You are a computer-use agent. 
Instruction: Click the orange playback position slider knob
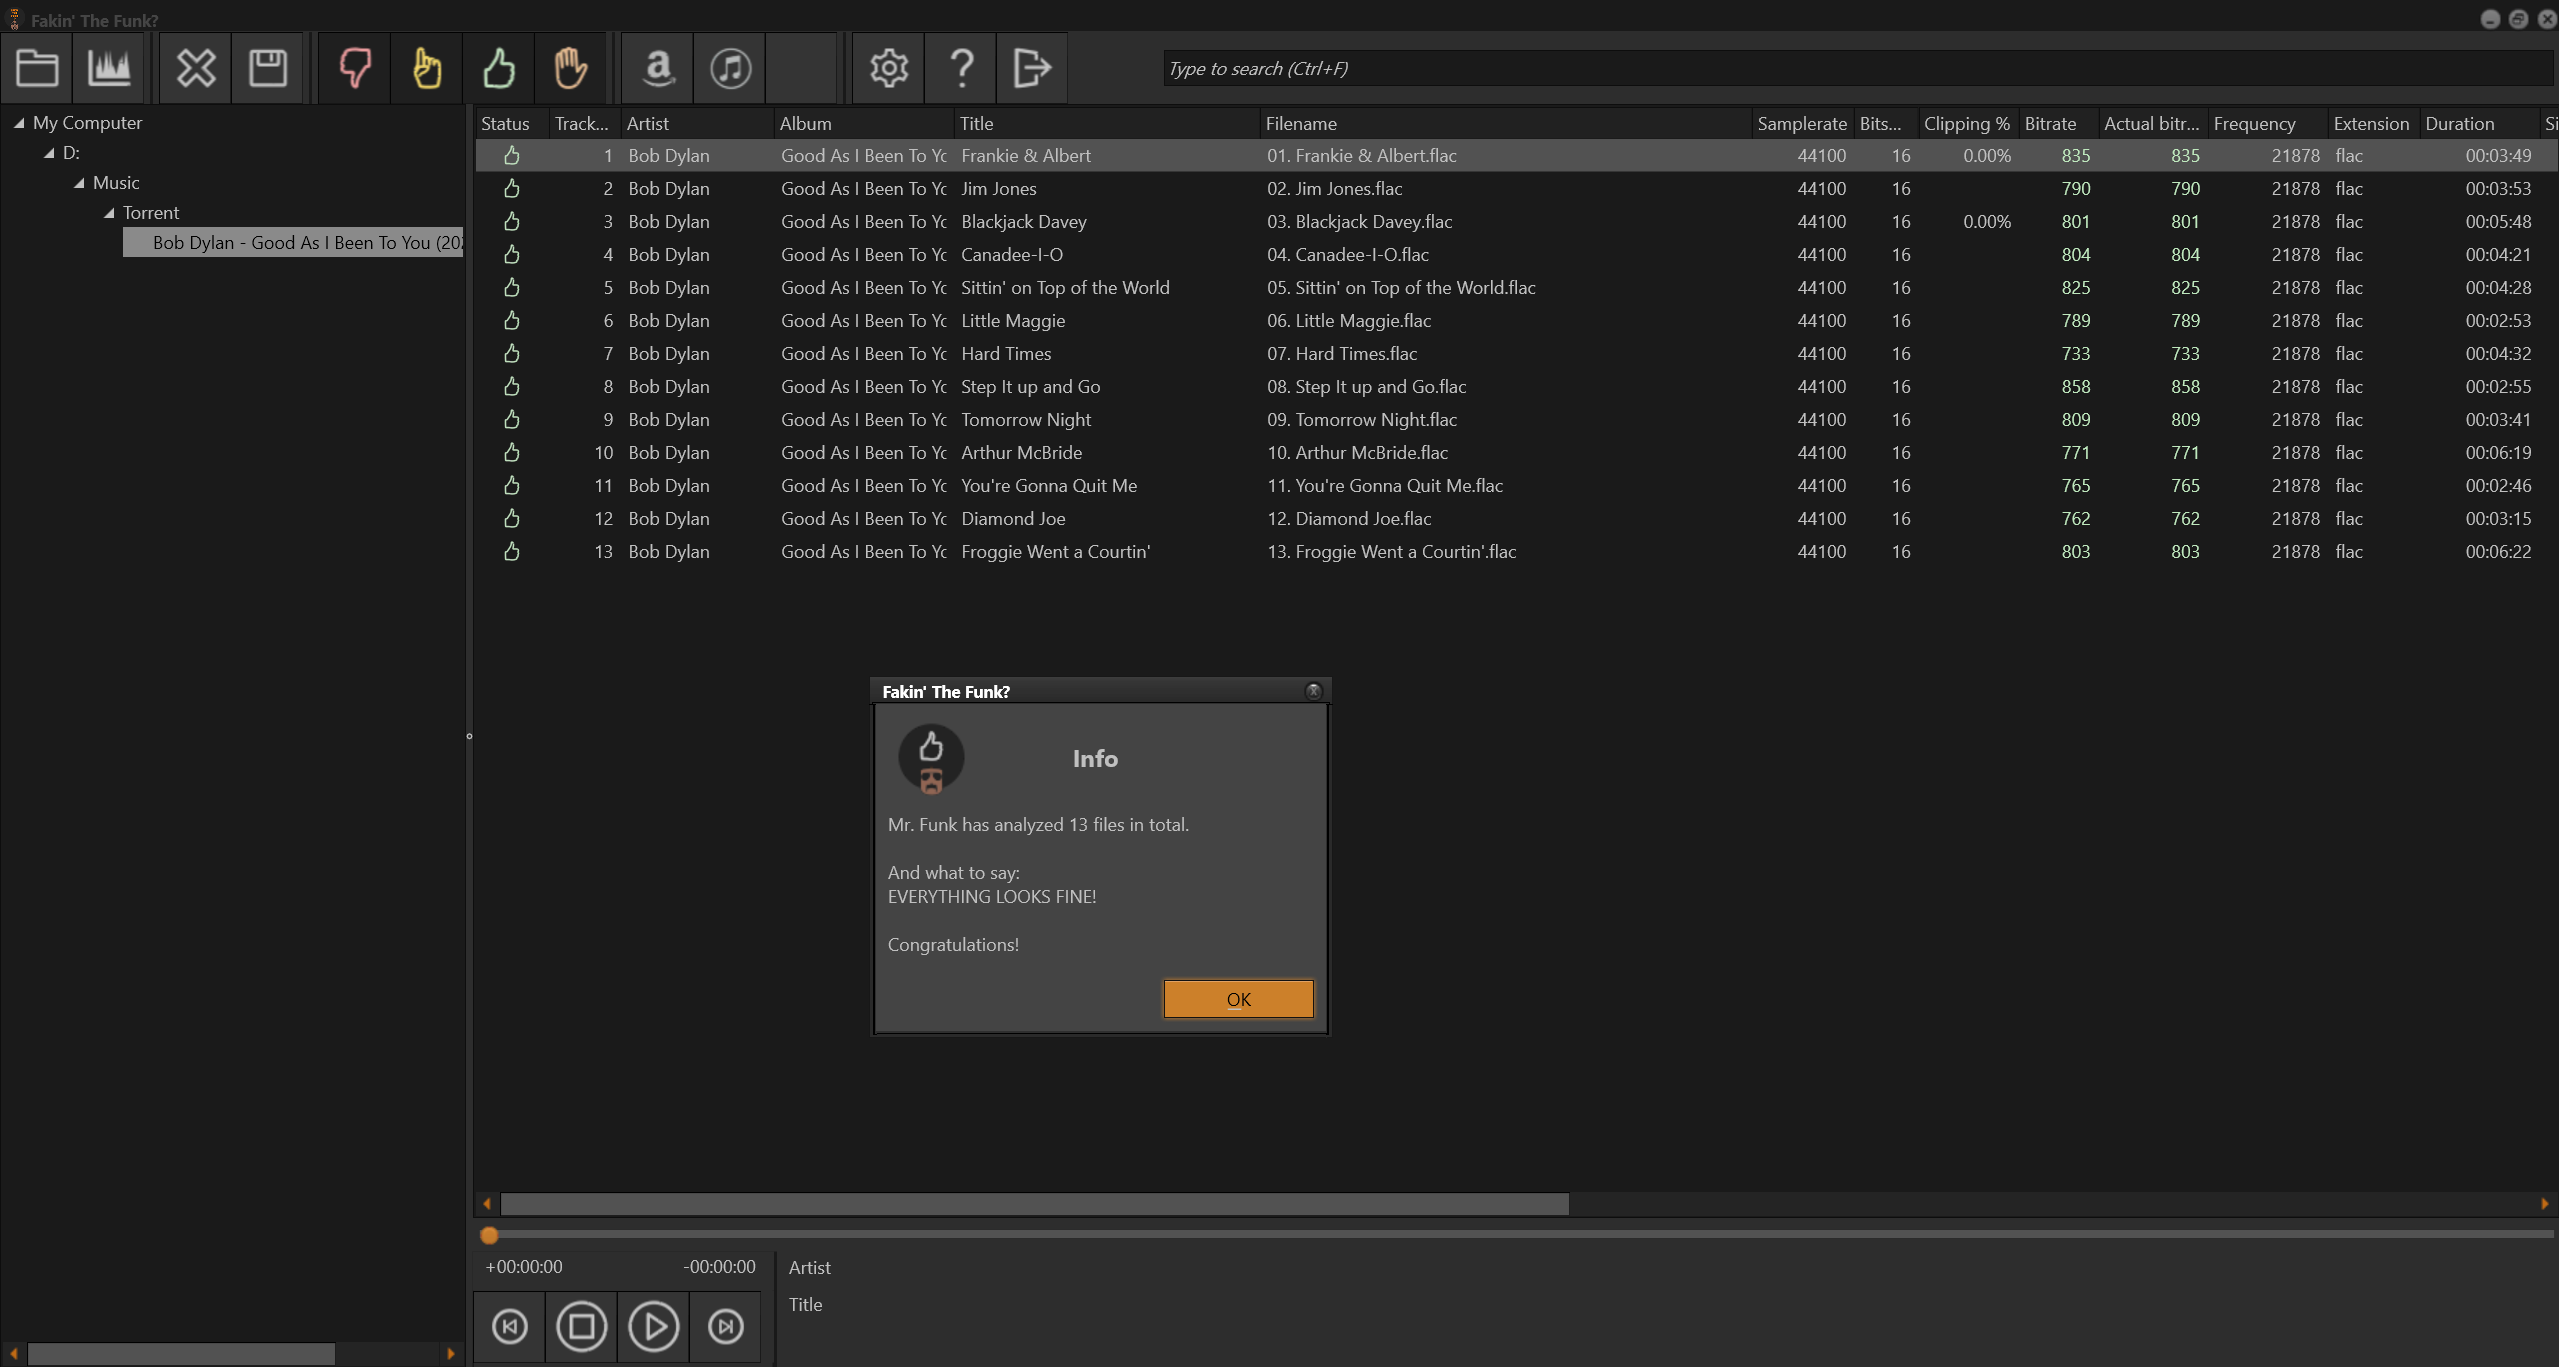(x=489, y=1235)
